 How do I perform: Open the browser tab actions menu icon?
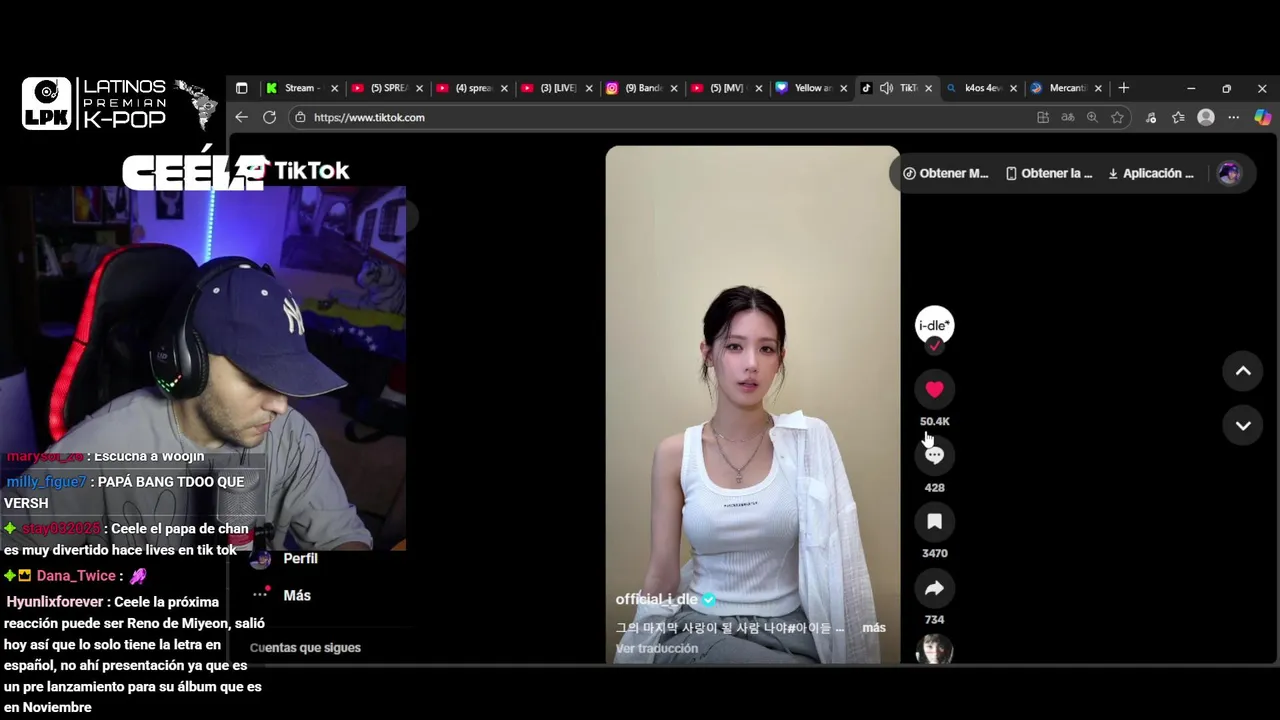pyautogui.click(x=241, y=88)
